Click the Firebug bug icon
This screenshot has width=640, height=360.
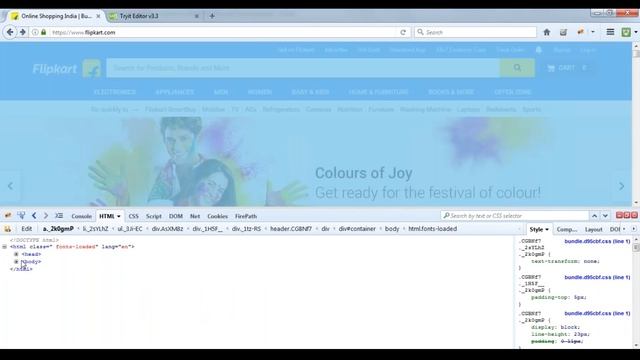coord(8,216)
